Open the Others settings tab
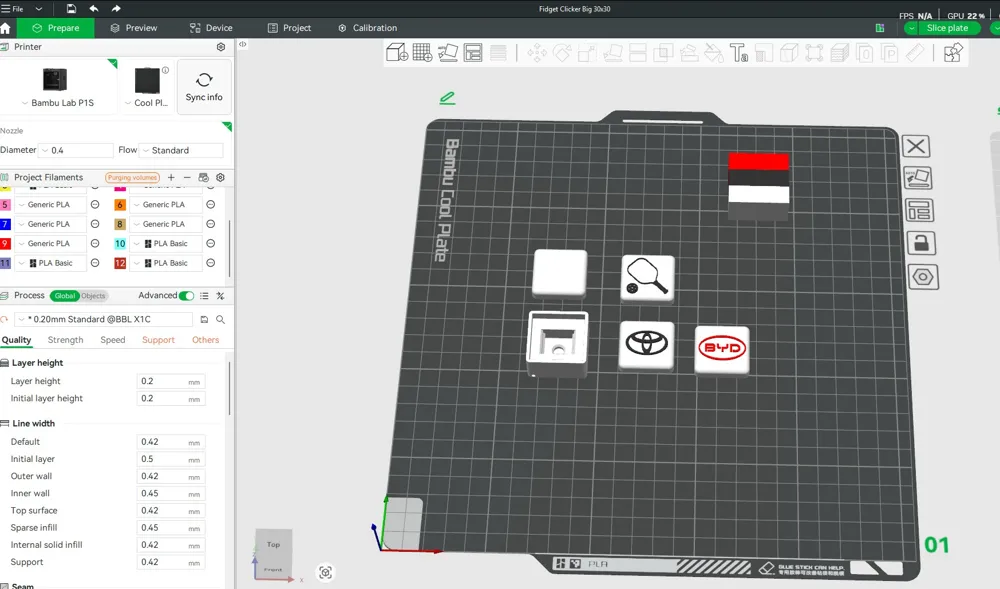Image resolution: width=1000 pixels, height=589 pixels. (x=205, y=340)
